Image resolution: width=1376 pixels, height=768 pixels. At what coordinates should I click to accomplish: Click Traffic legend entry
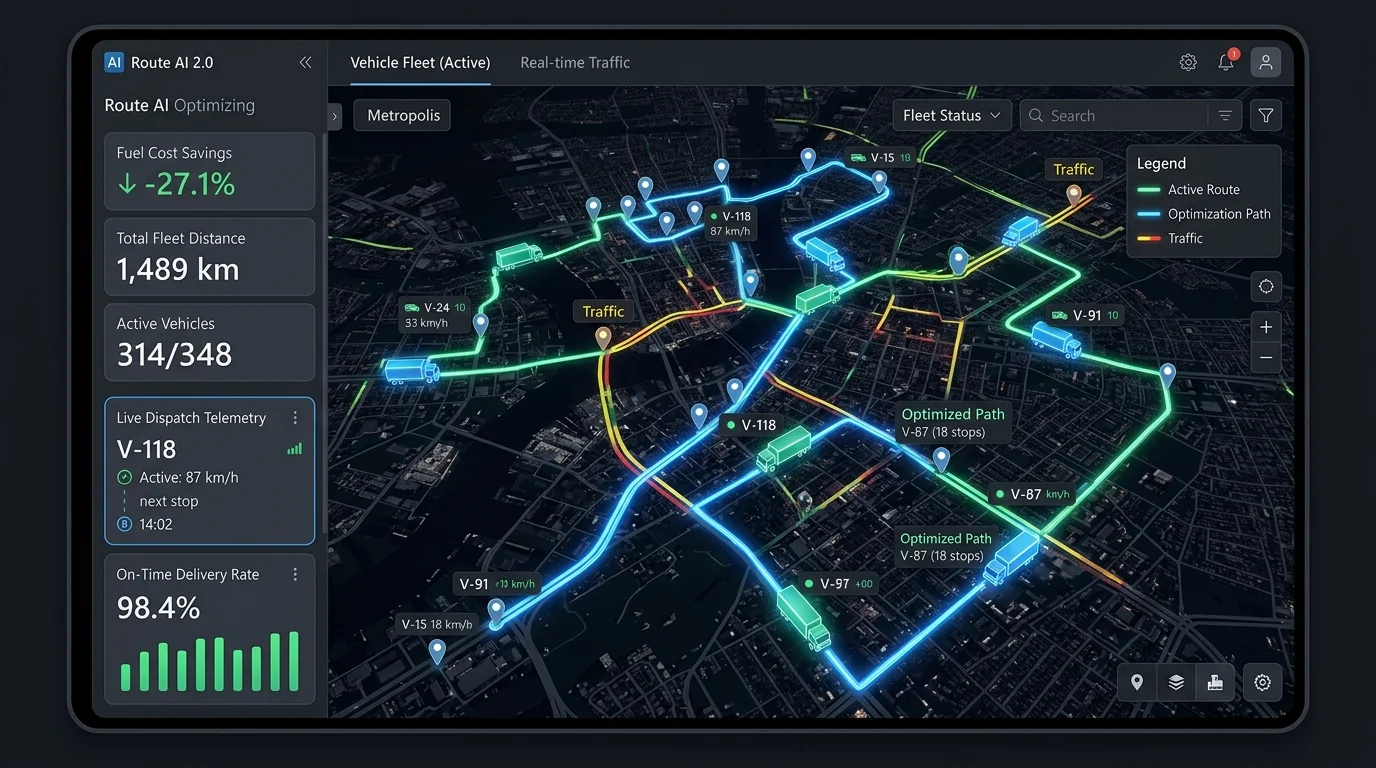[x=1170, y=238]
